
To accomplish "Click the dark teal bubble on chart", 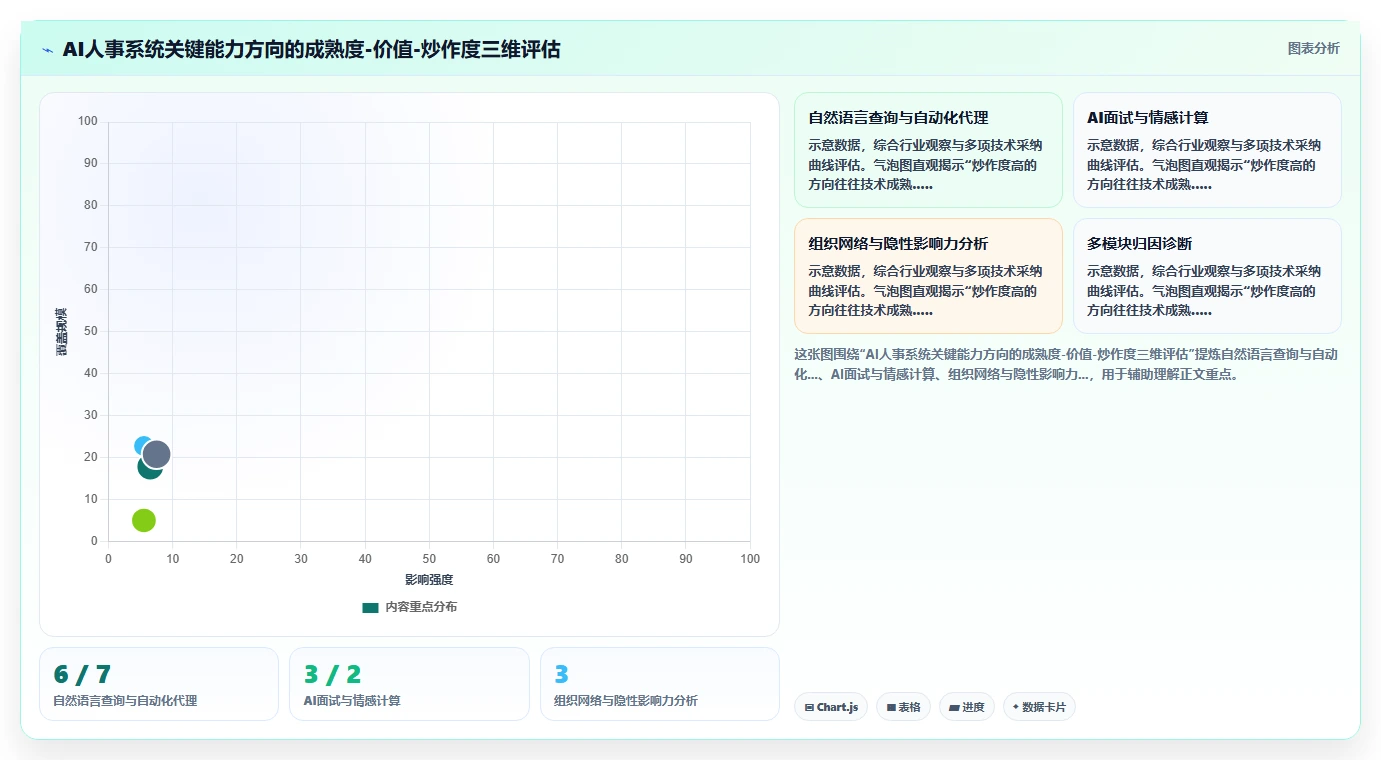I will (x=148, y=469).
